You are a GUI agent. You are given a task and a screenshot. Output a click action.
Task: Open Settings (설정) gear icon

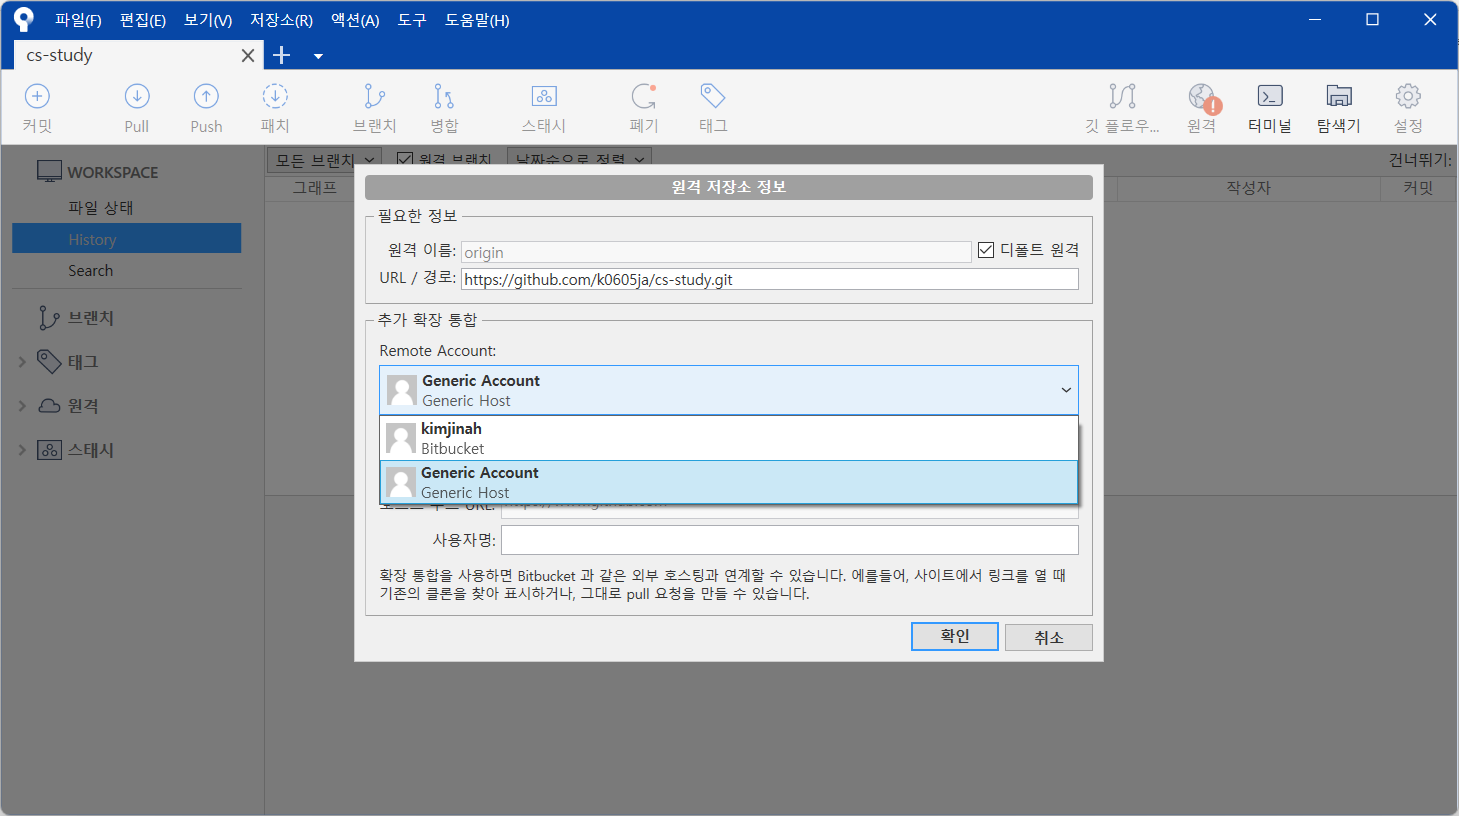[1408, 96]
